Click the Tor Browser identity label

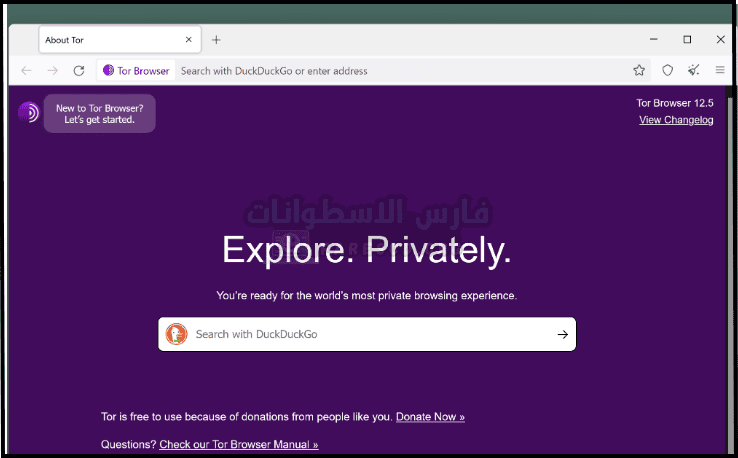click(136, 71)
